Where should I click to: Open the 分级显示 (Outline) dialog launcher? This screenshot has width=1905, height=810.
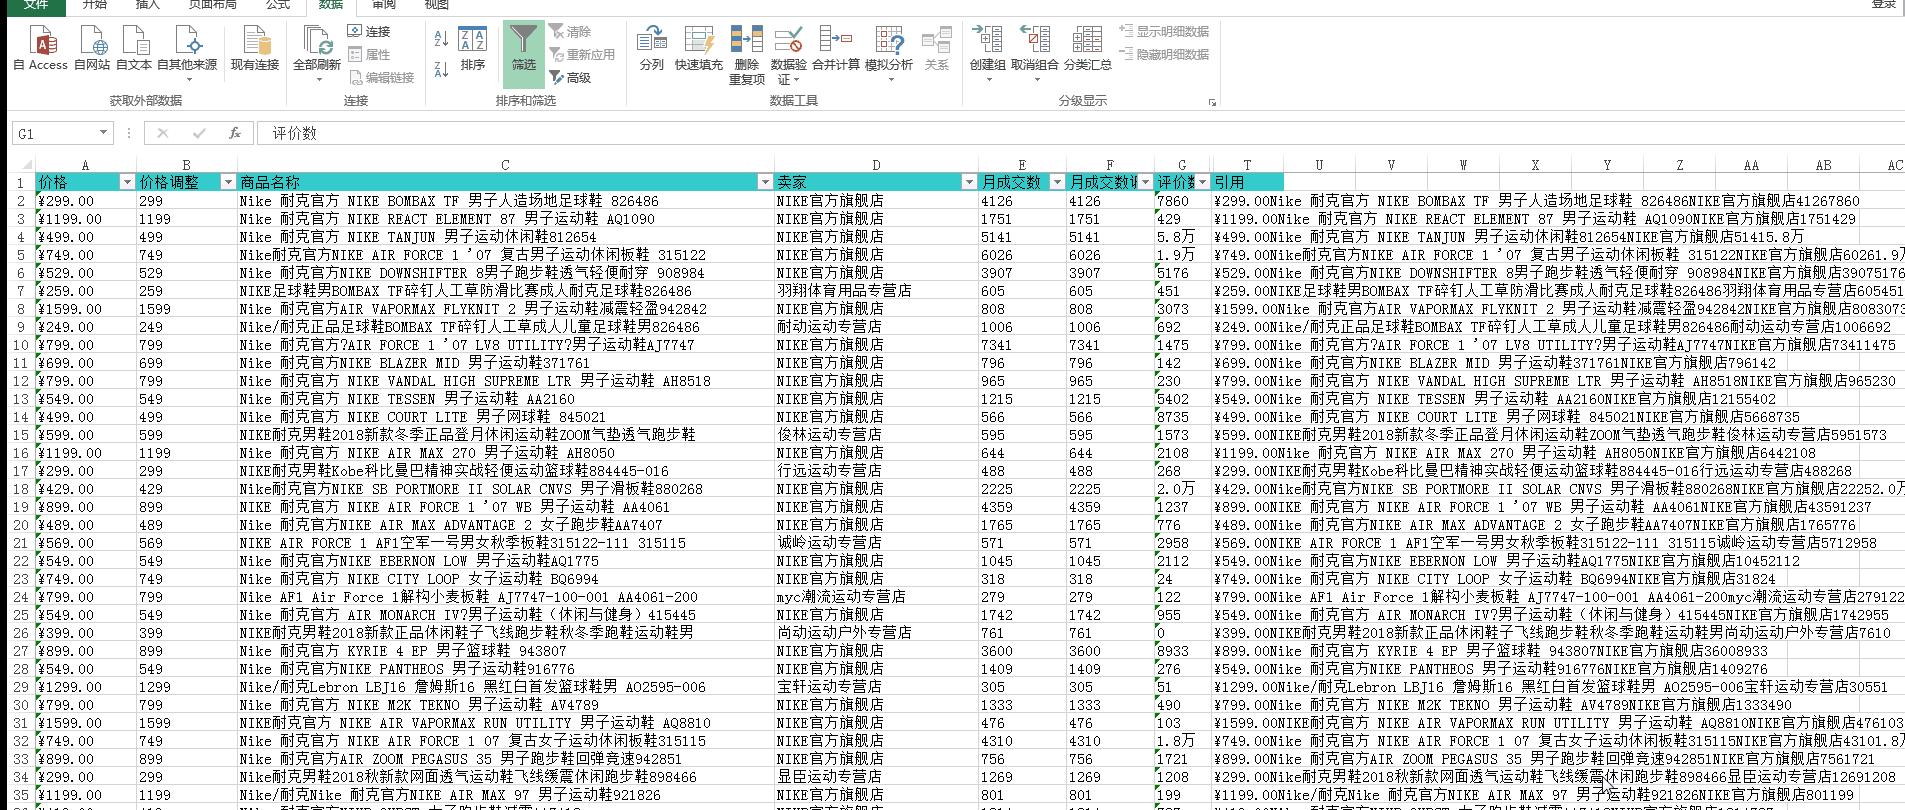point(1212,102)
